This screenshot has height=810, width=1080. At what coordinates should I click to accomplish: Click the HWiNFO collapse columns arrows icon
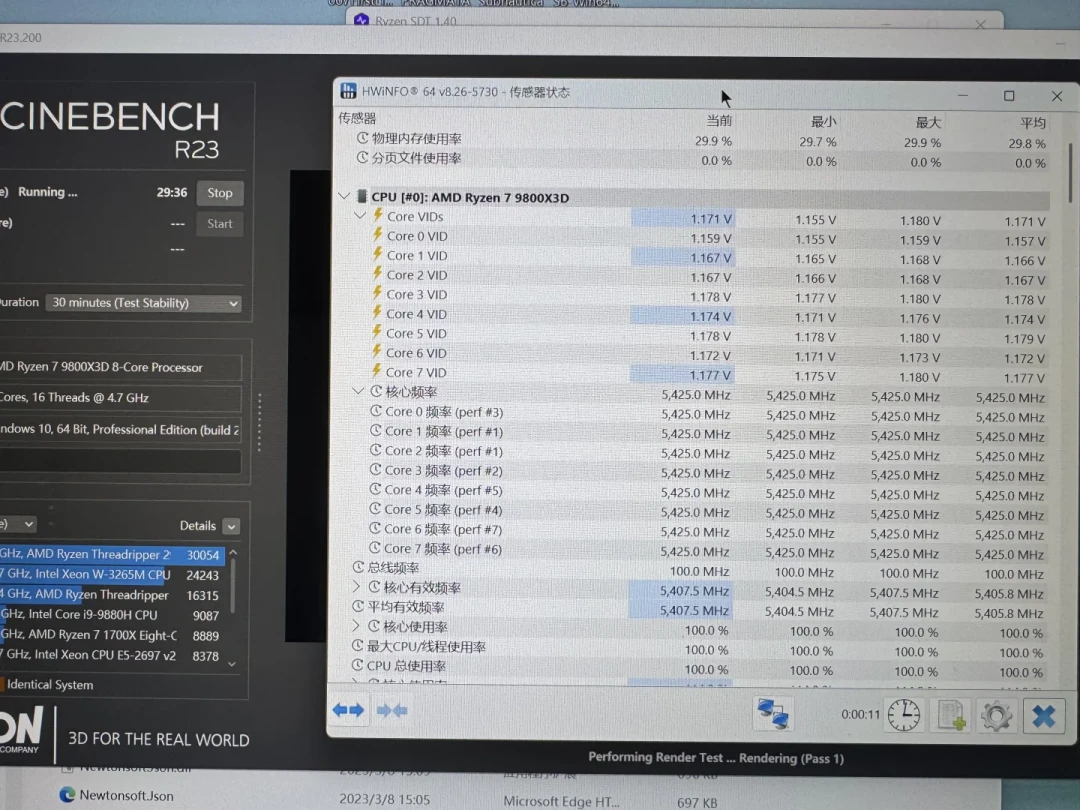tap(392, 710)
